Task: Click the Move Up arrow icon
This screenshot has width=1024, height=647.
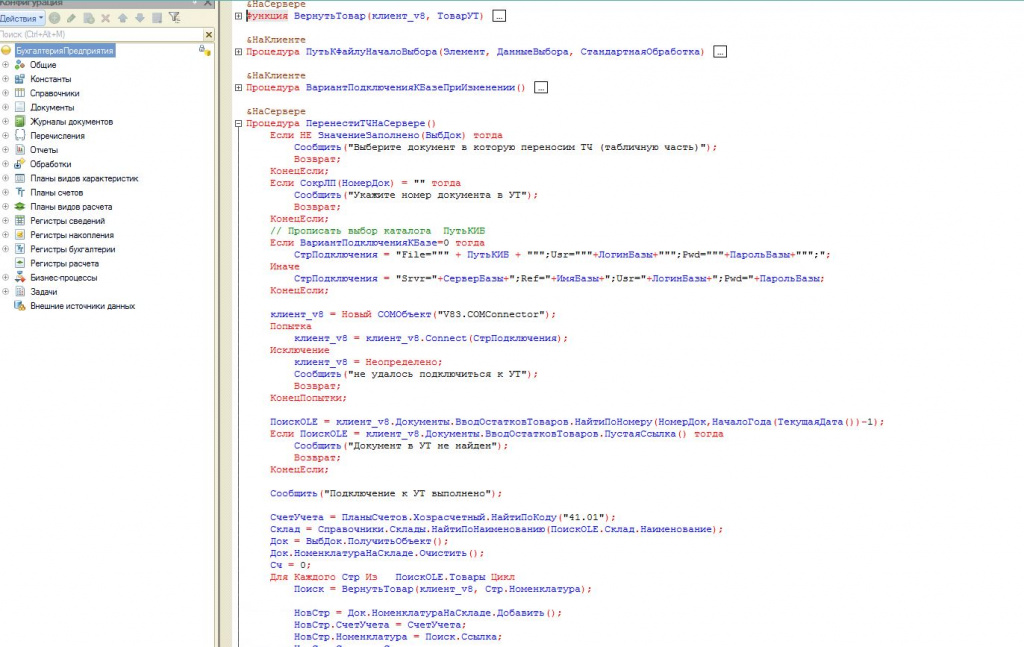Action: 122,18
